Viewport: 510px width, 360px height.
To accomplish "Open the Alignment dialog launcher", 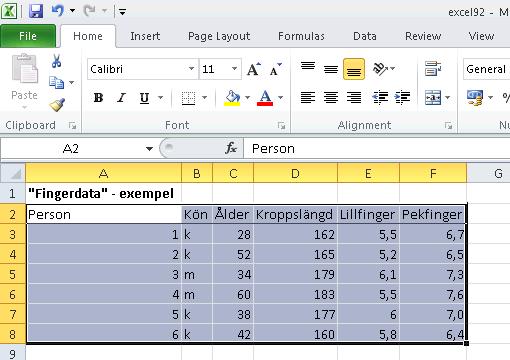I will point(449,126).
